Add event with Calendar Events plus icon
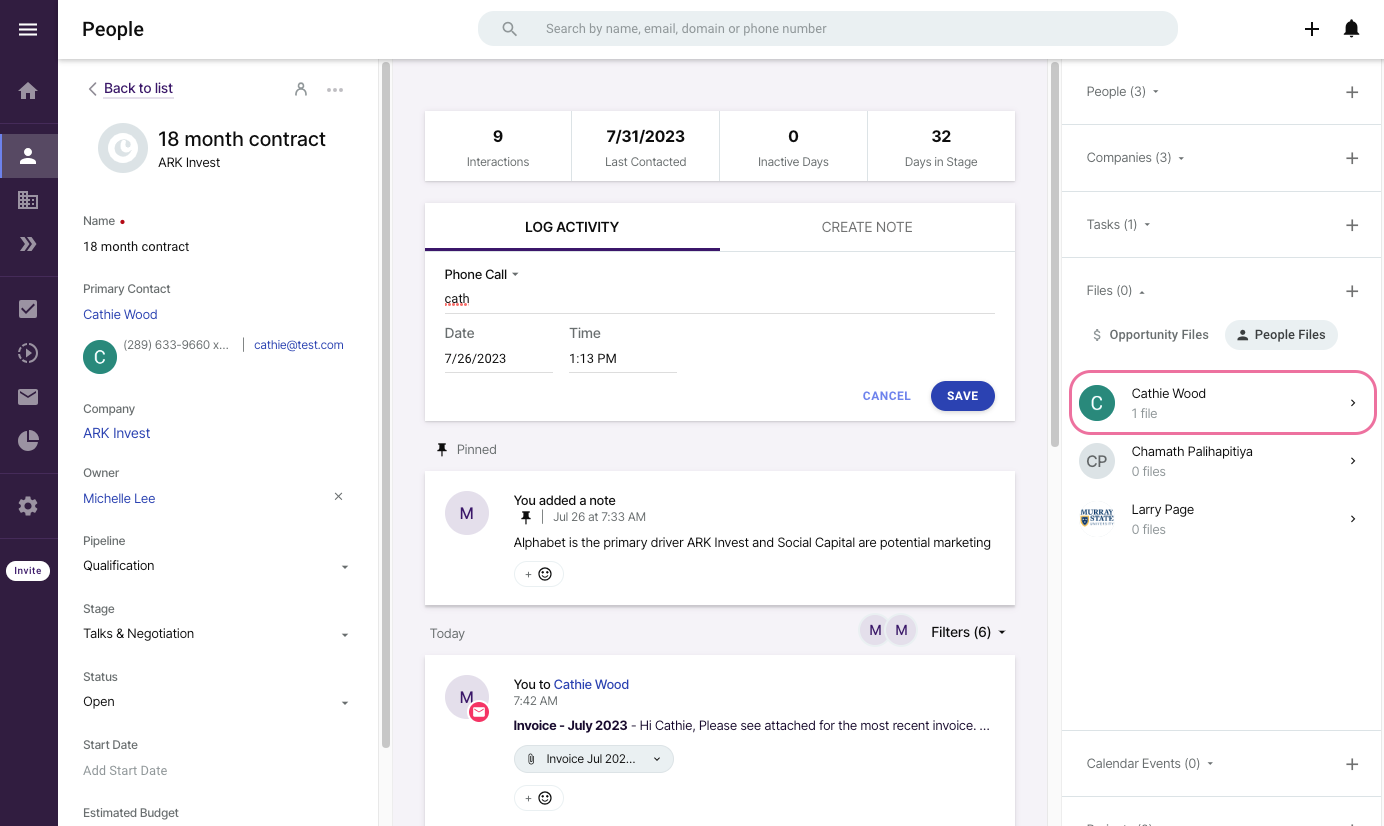 (1352, 764)
